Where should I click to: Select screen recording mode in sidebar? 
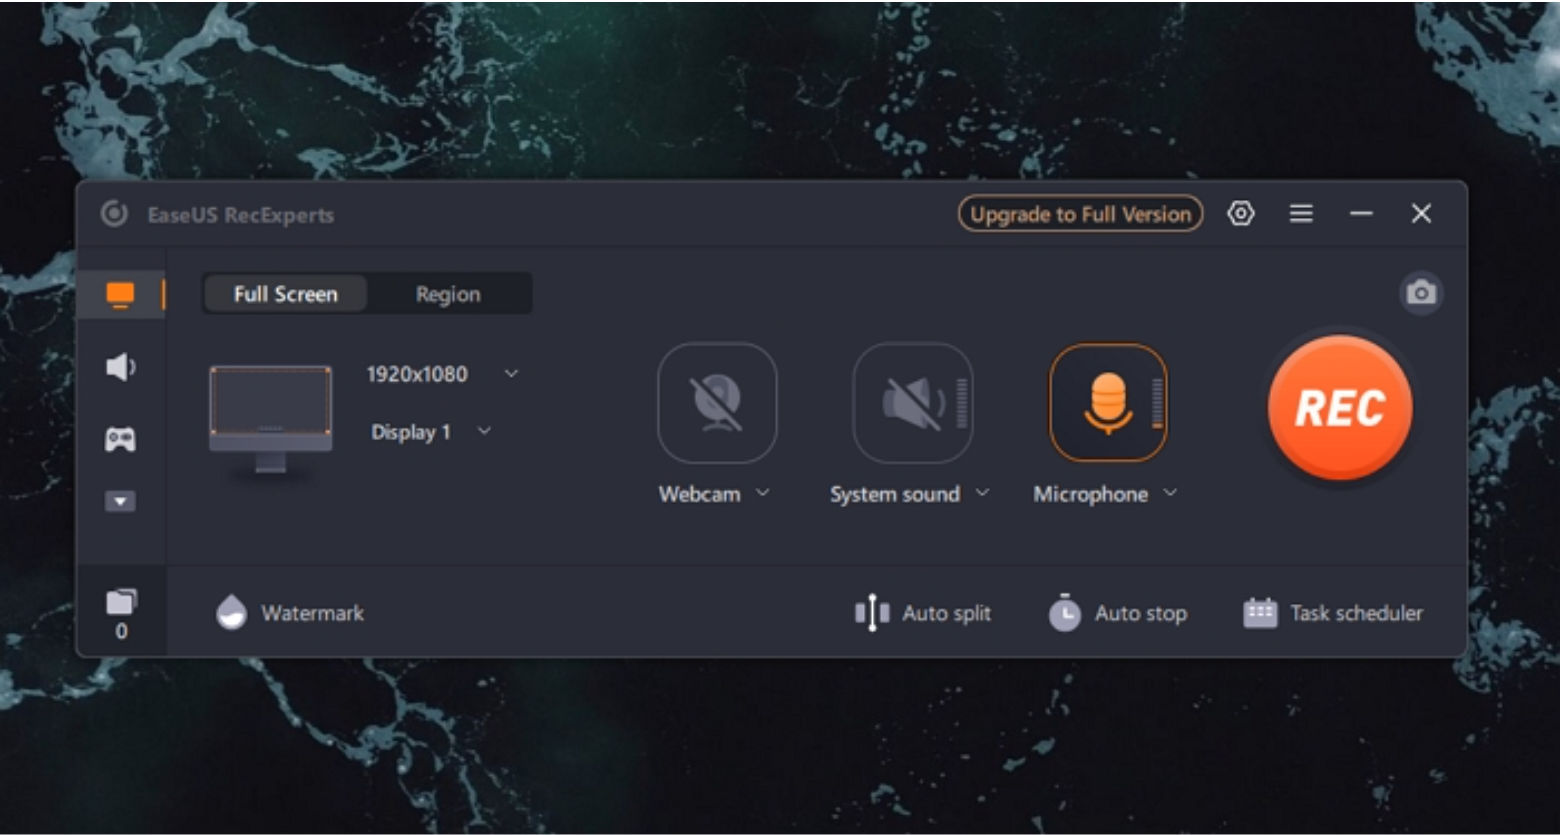[x=120, y=295]
